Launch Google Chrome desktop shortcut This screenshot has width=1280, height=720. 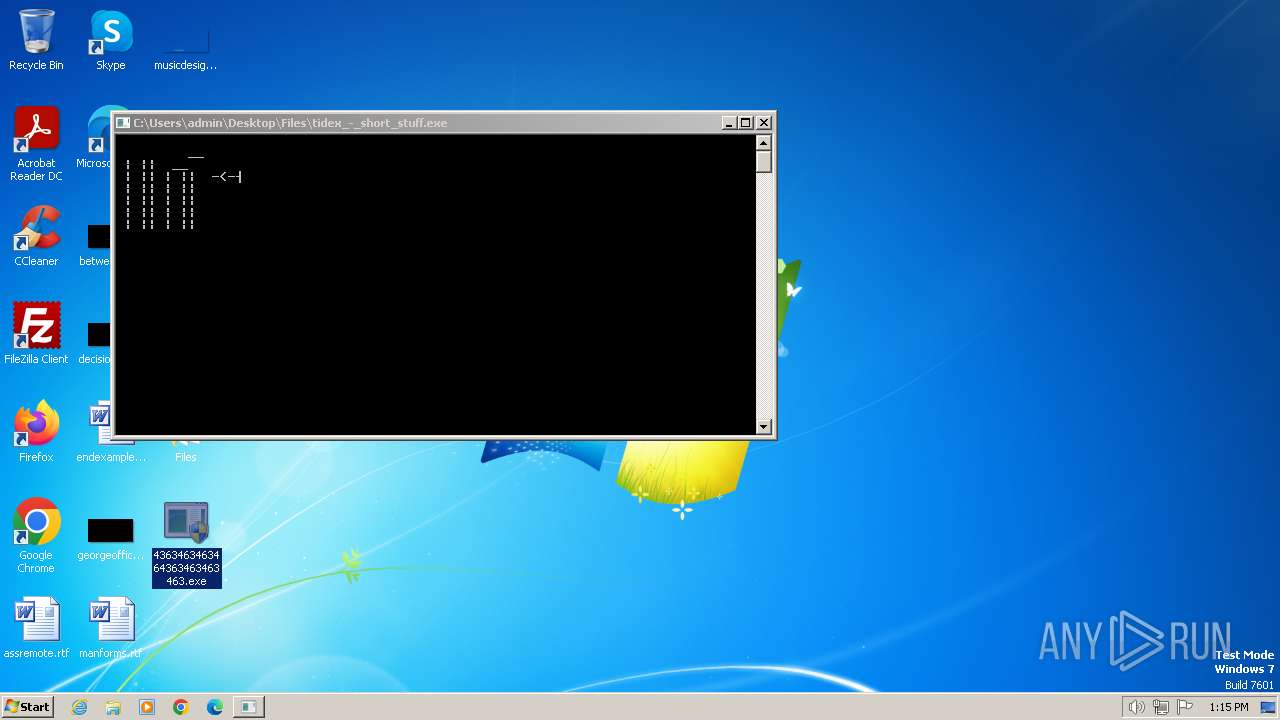click(x=36, y=535)
